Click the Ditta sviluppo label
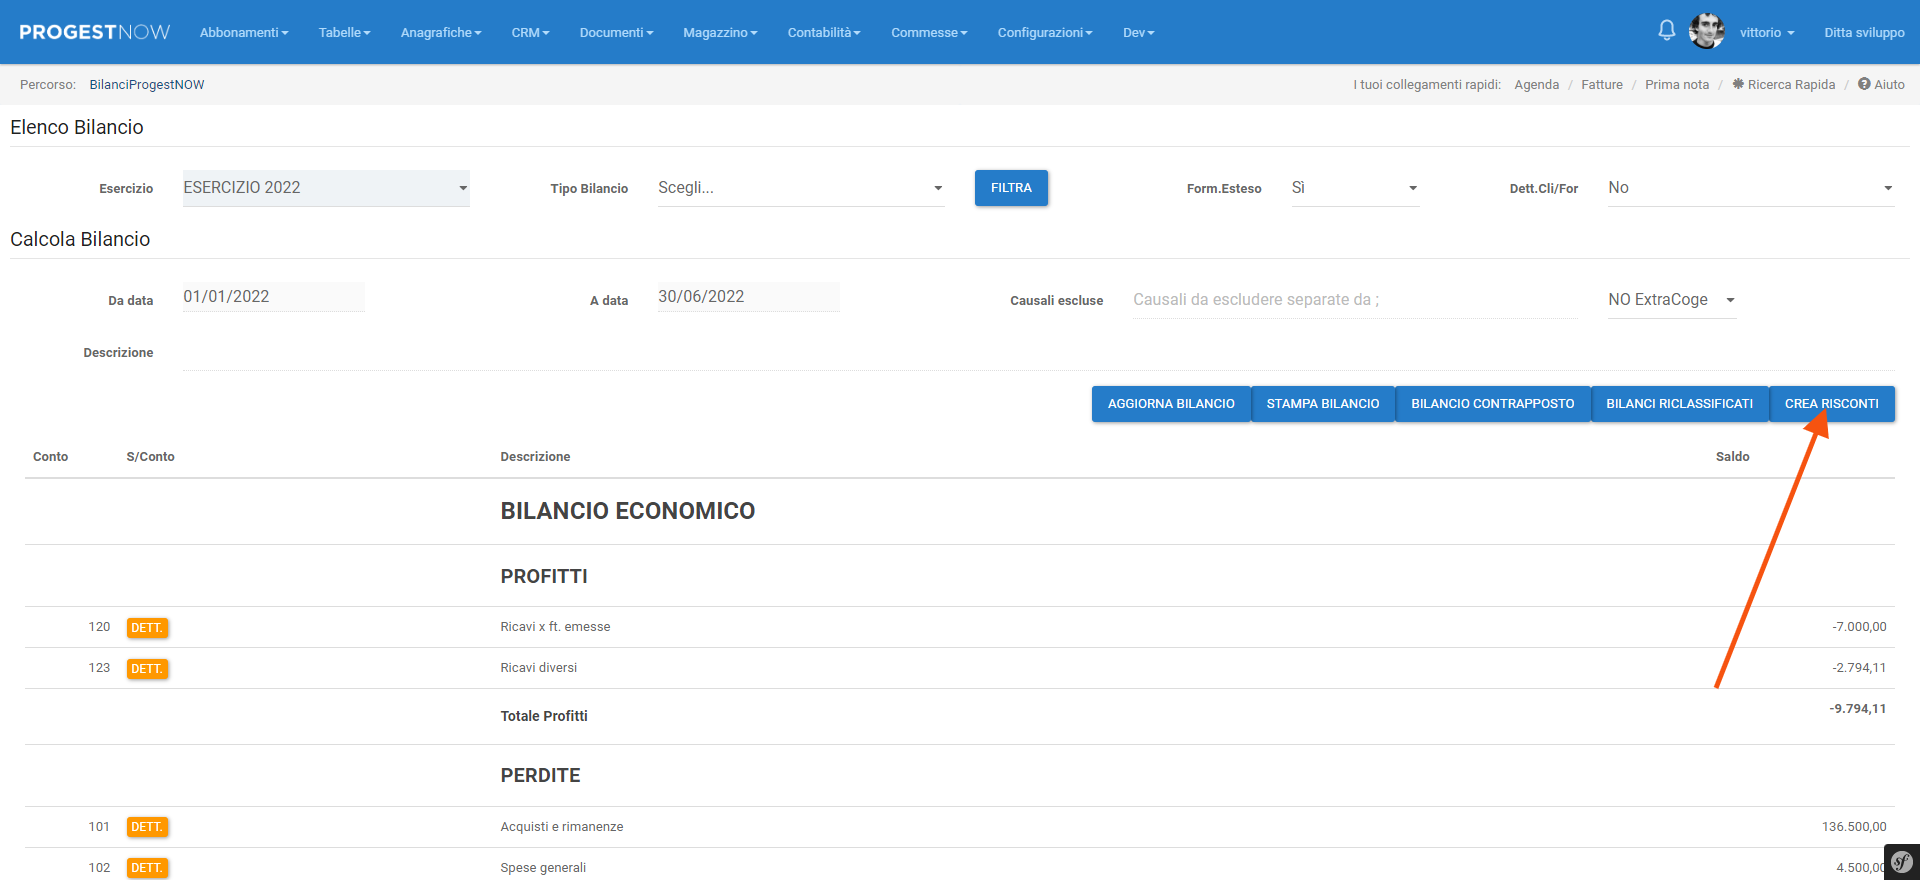Image resolution: width=1920 pixels, height=880 pixels. [x=1864, y=33]
